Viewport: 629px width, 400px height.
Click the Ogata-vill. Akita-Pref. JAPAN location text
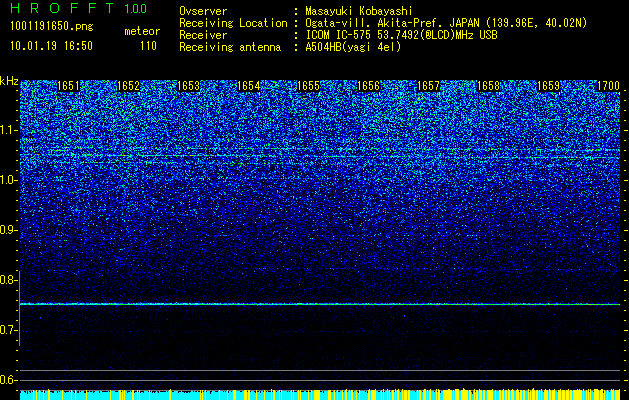pyautogui.click(x=446, y=23)
